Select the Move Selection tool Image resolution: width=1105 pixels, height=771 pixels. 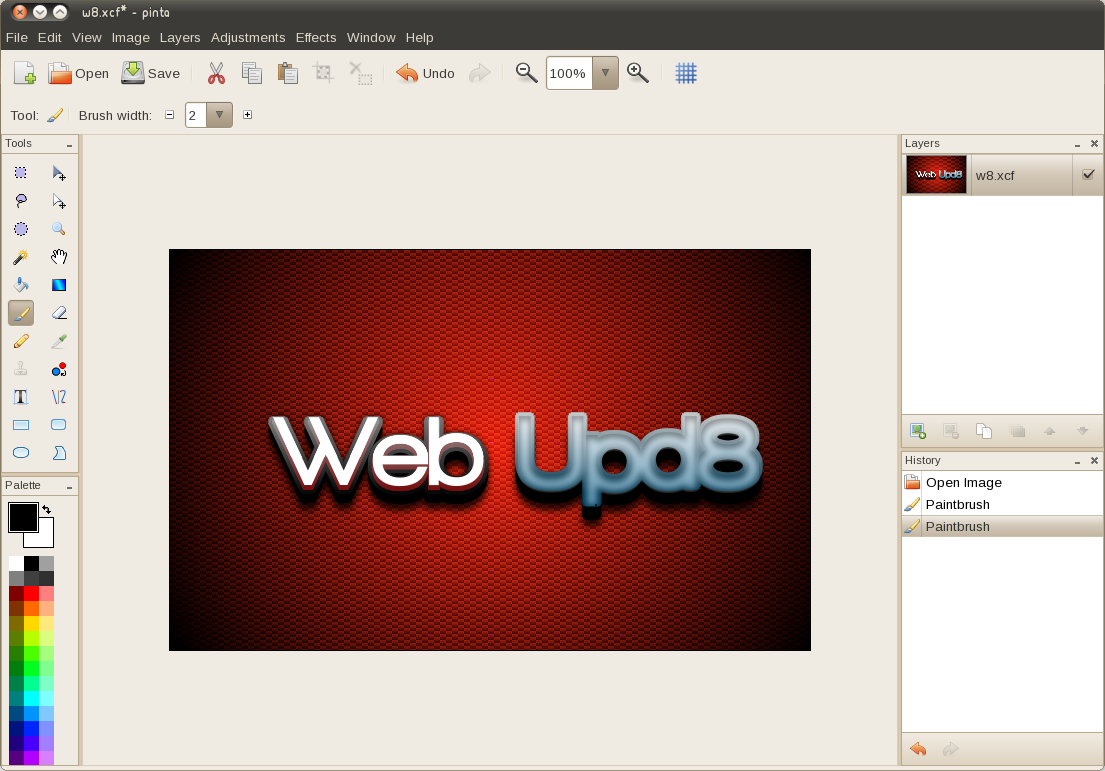click(59, 201)
